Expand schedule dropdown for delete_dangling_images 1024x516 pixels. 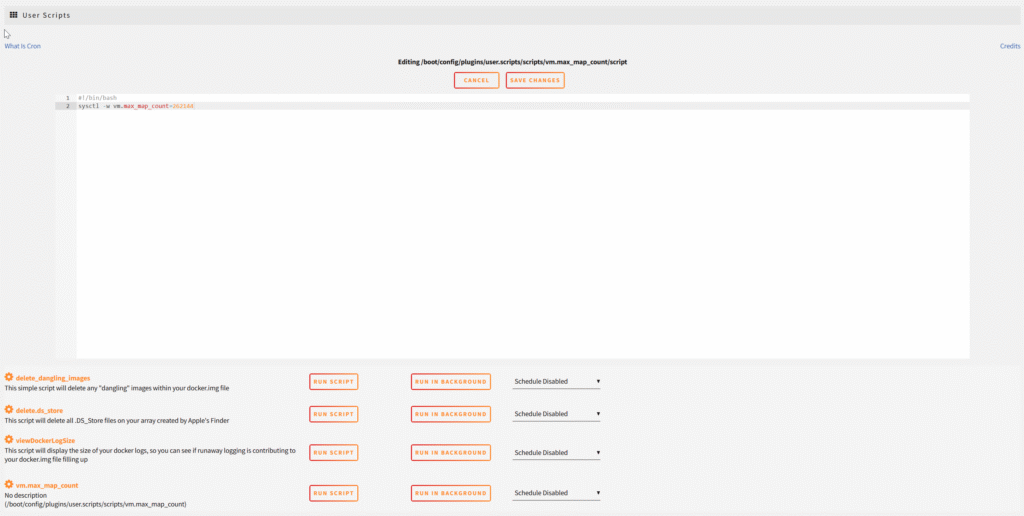(x=556, y=381)
